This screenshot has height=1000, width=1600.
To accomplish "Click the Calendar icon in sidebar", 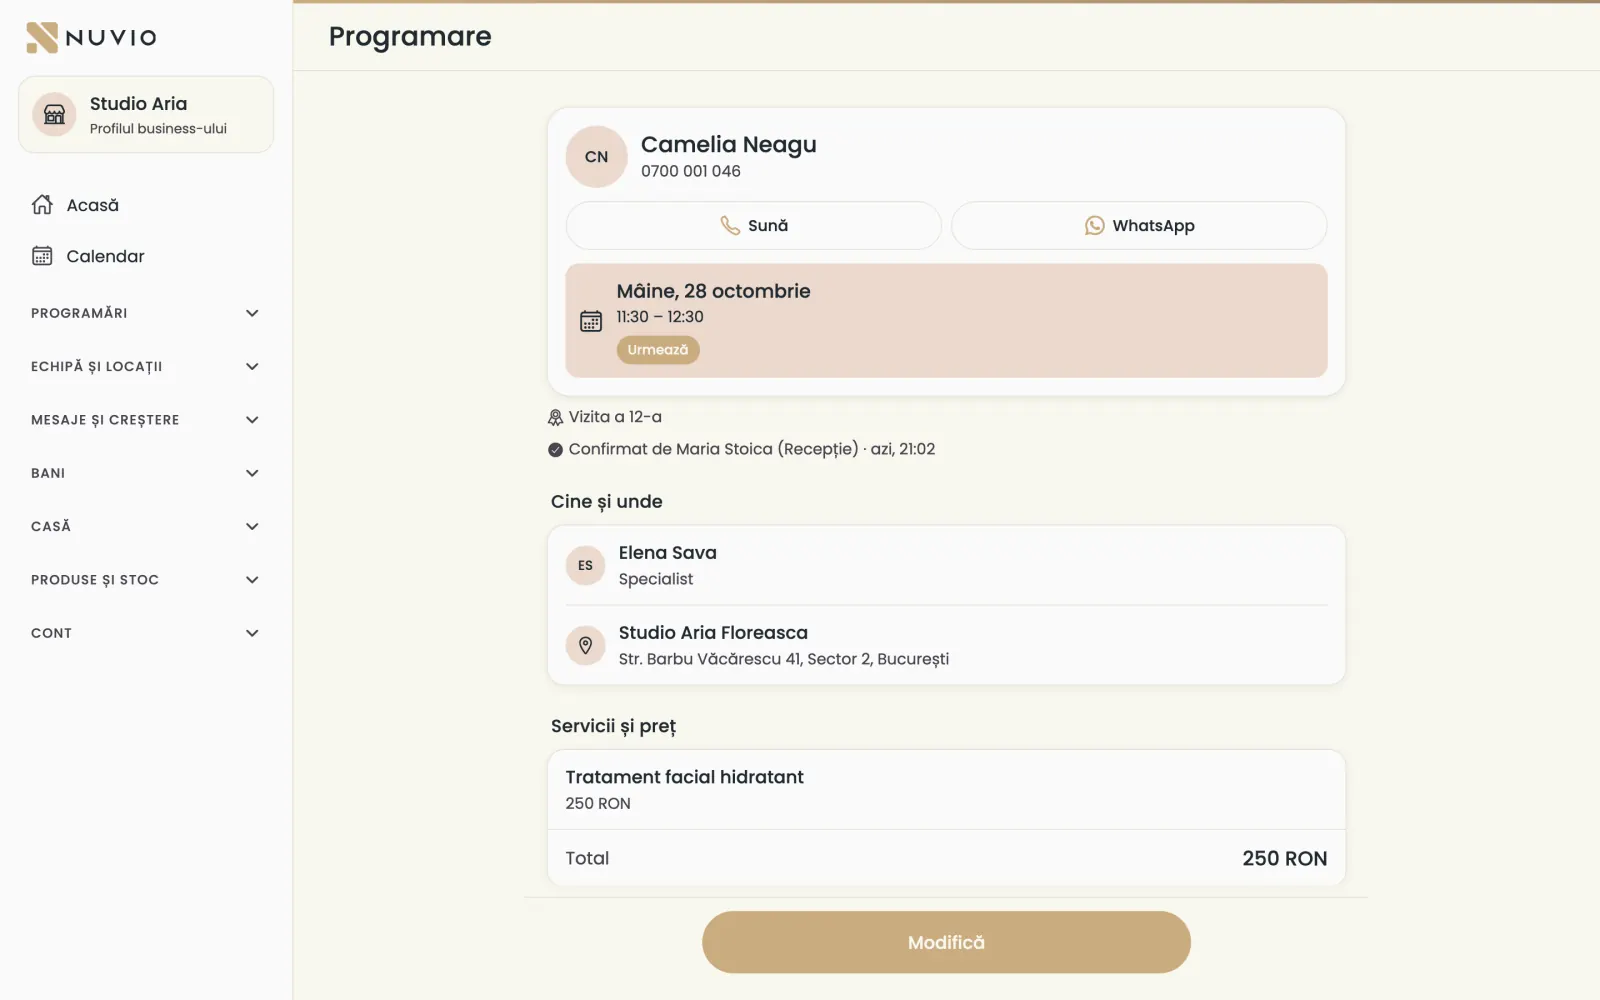I will [x=42, y=256].
